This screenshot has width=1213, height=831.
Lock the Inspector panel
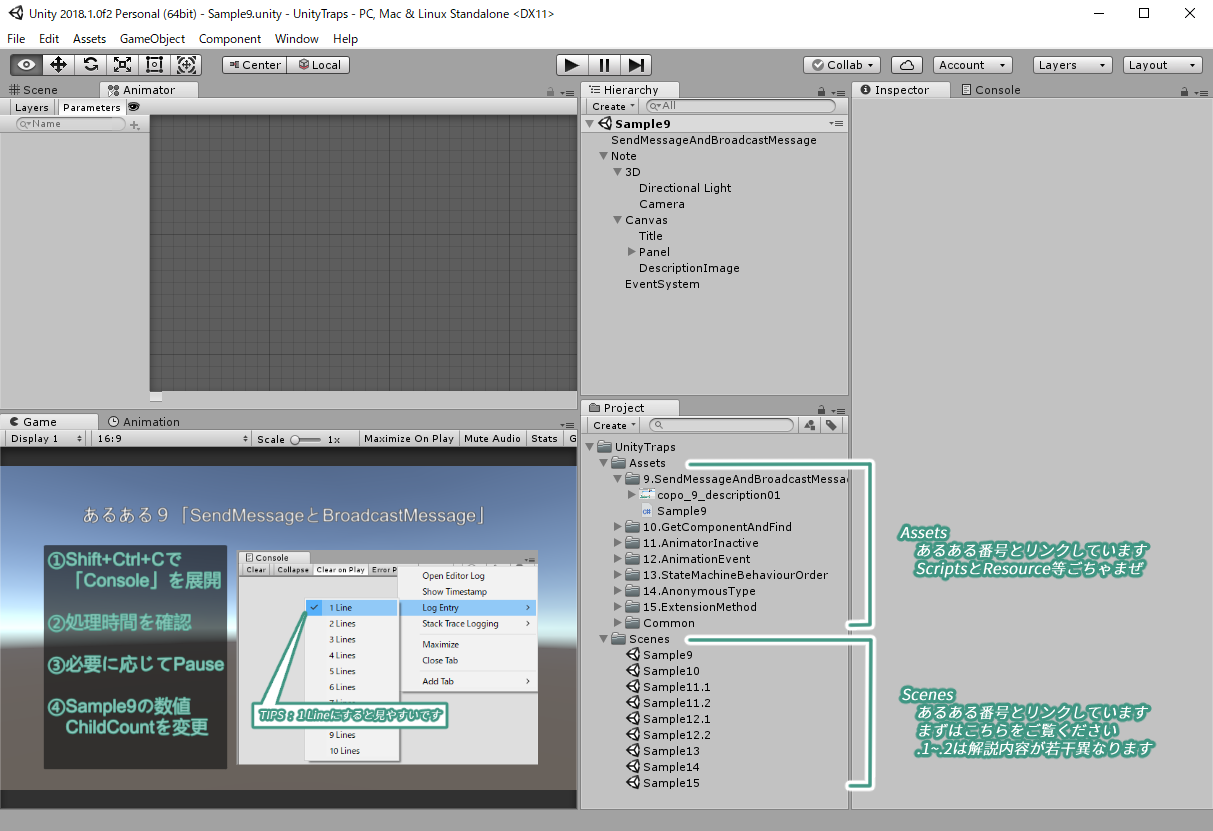1185,92
